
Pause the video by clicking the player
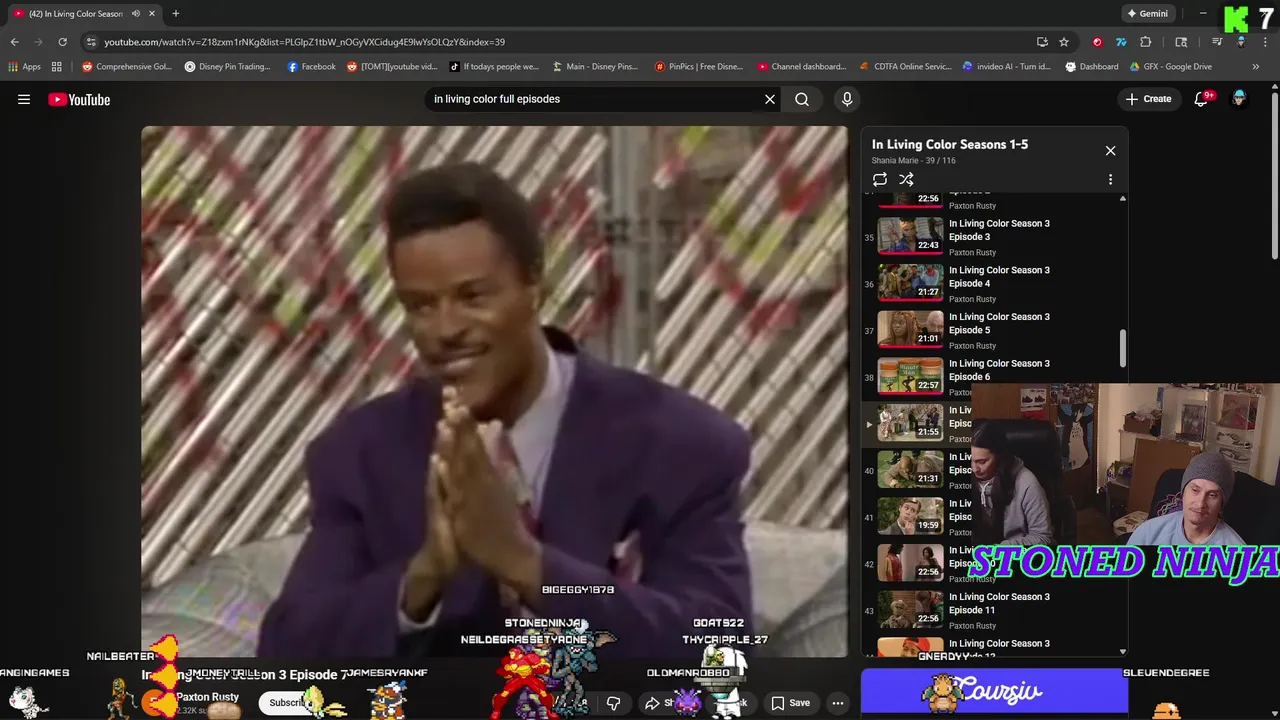[x=494, y=391]
